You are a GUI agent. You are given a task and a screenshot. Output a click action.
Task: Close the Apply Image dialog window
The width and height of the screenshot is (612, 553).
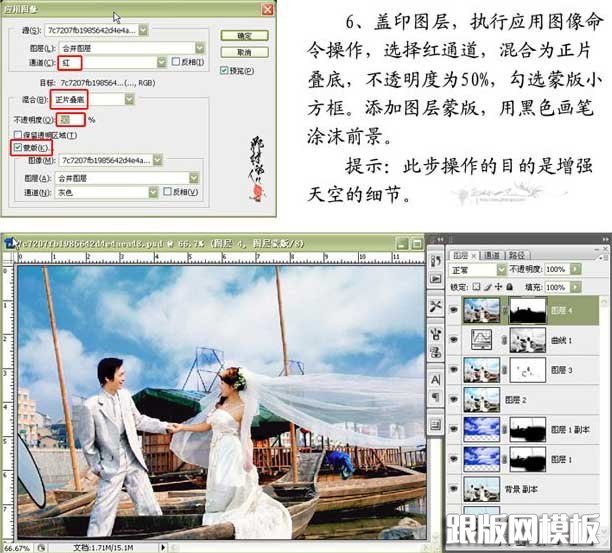267,9
